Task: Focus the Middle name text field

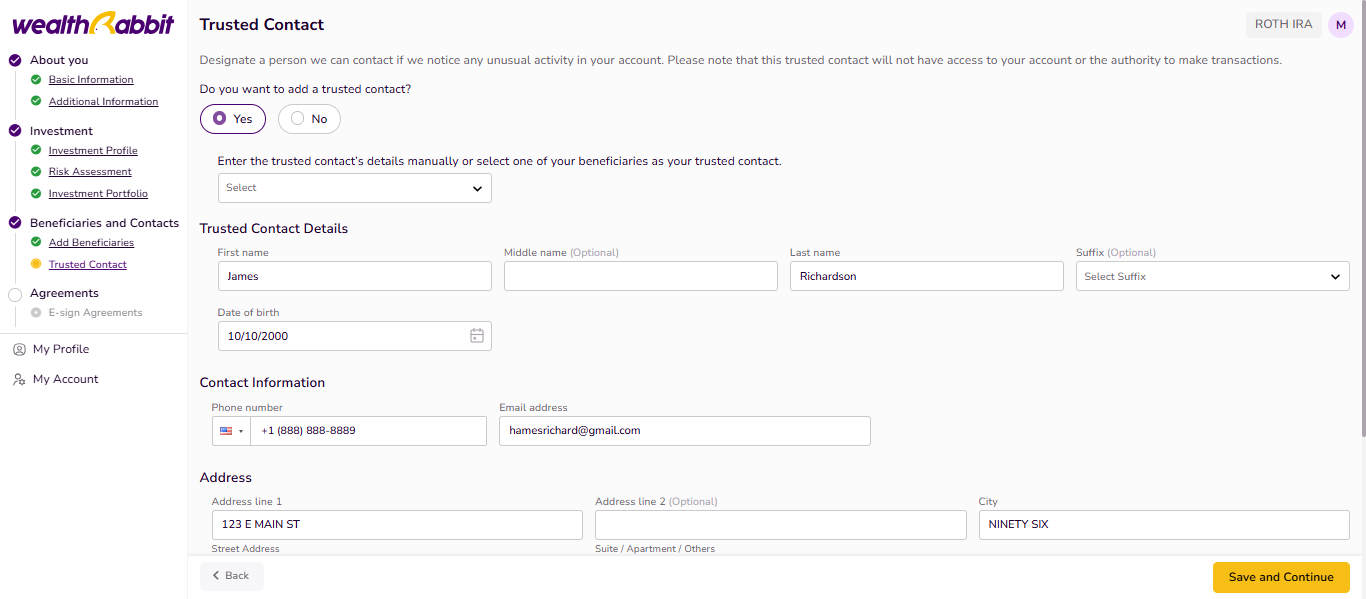Action: (640, 276)
